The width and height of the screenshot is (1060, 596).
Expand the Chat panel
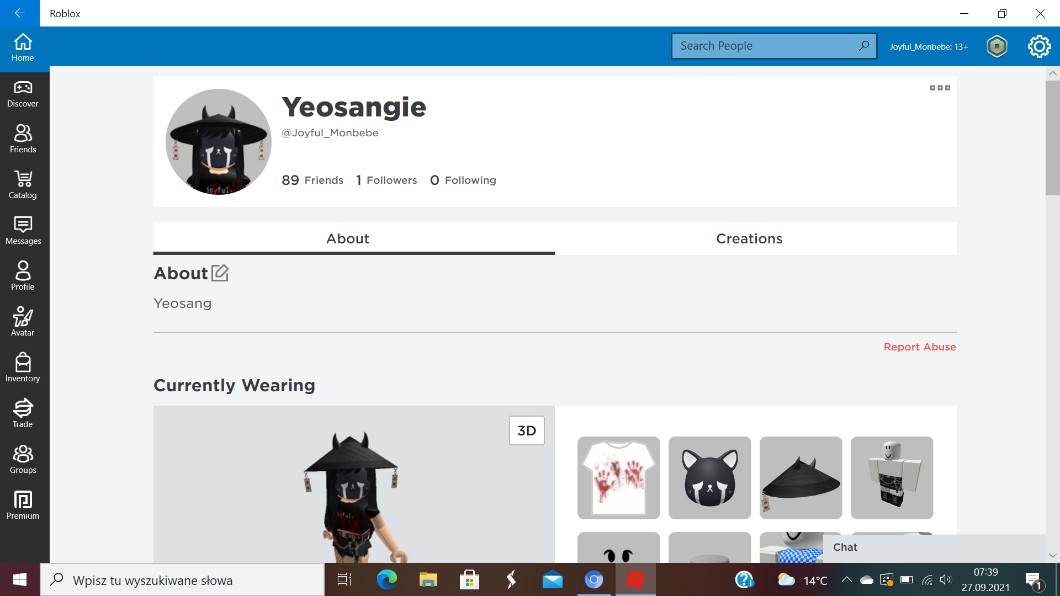900,547
